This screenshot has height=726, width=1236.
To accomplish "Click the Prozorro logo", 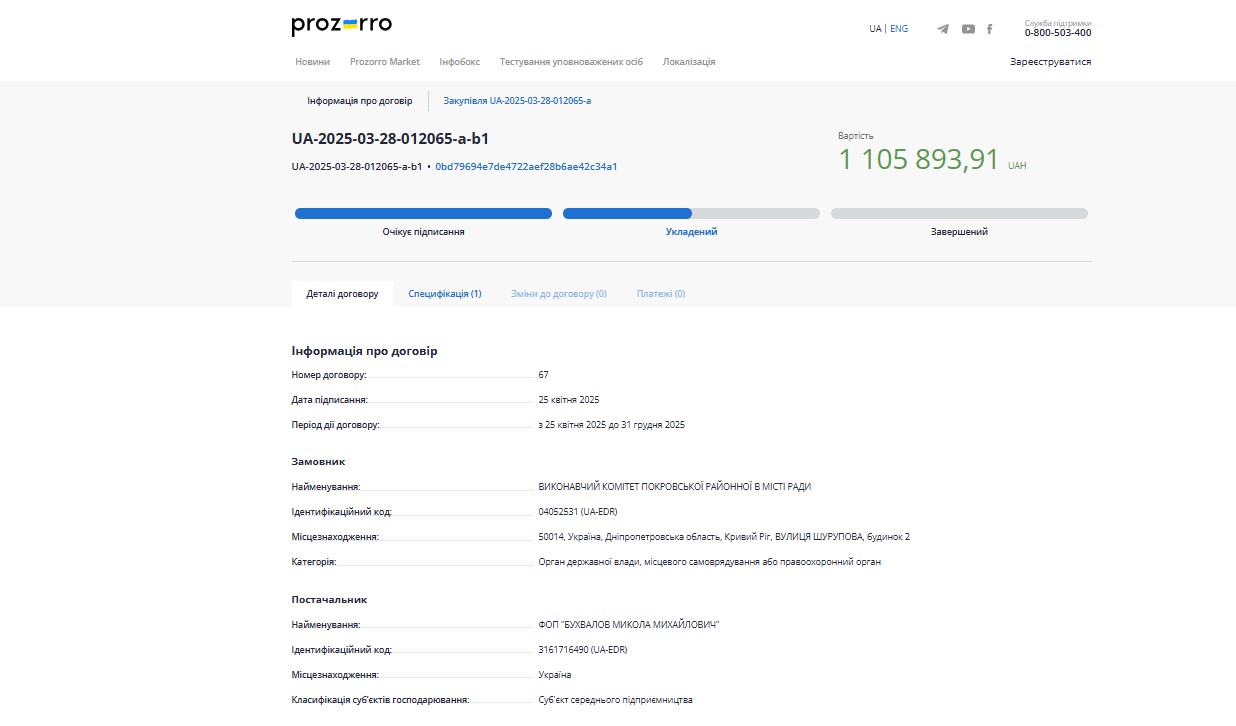I will point(341,26).
